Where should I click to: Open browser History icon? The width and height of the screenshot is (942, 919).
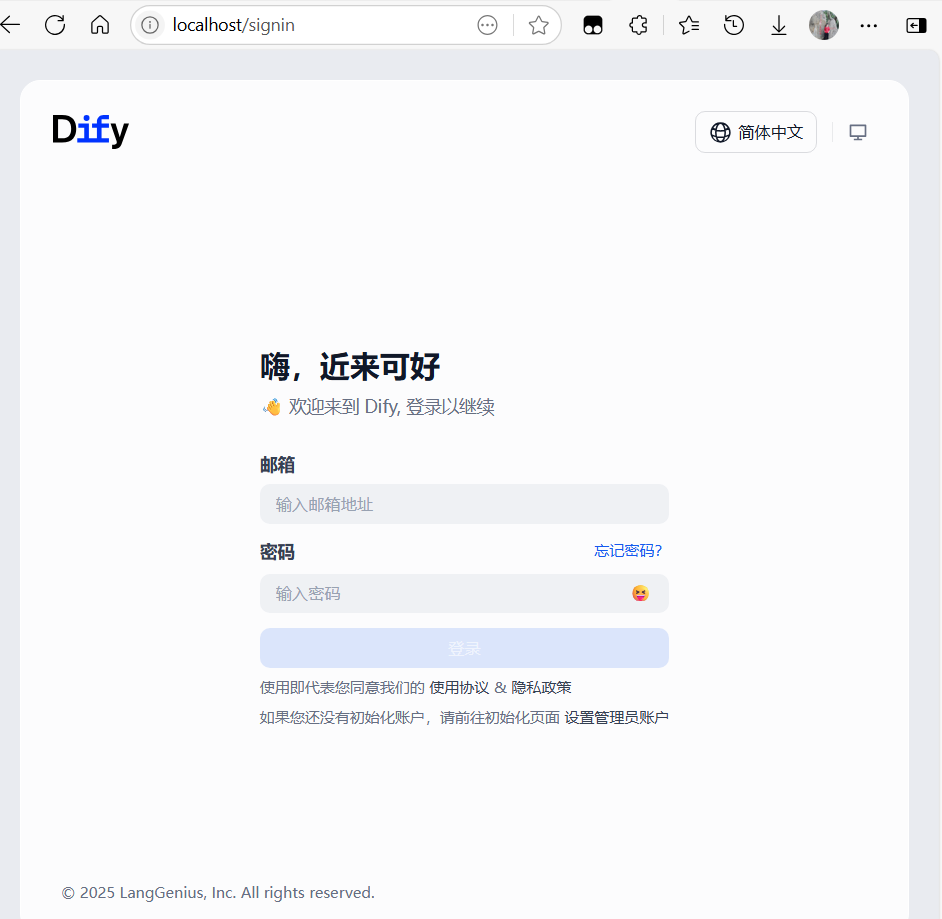[x=734, y=25]
